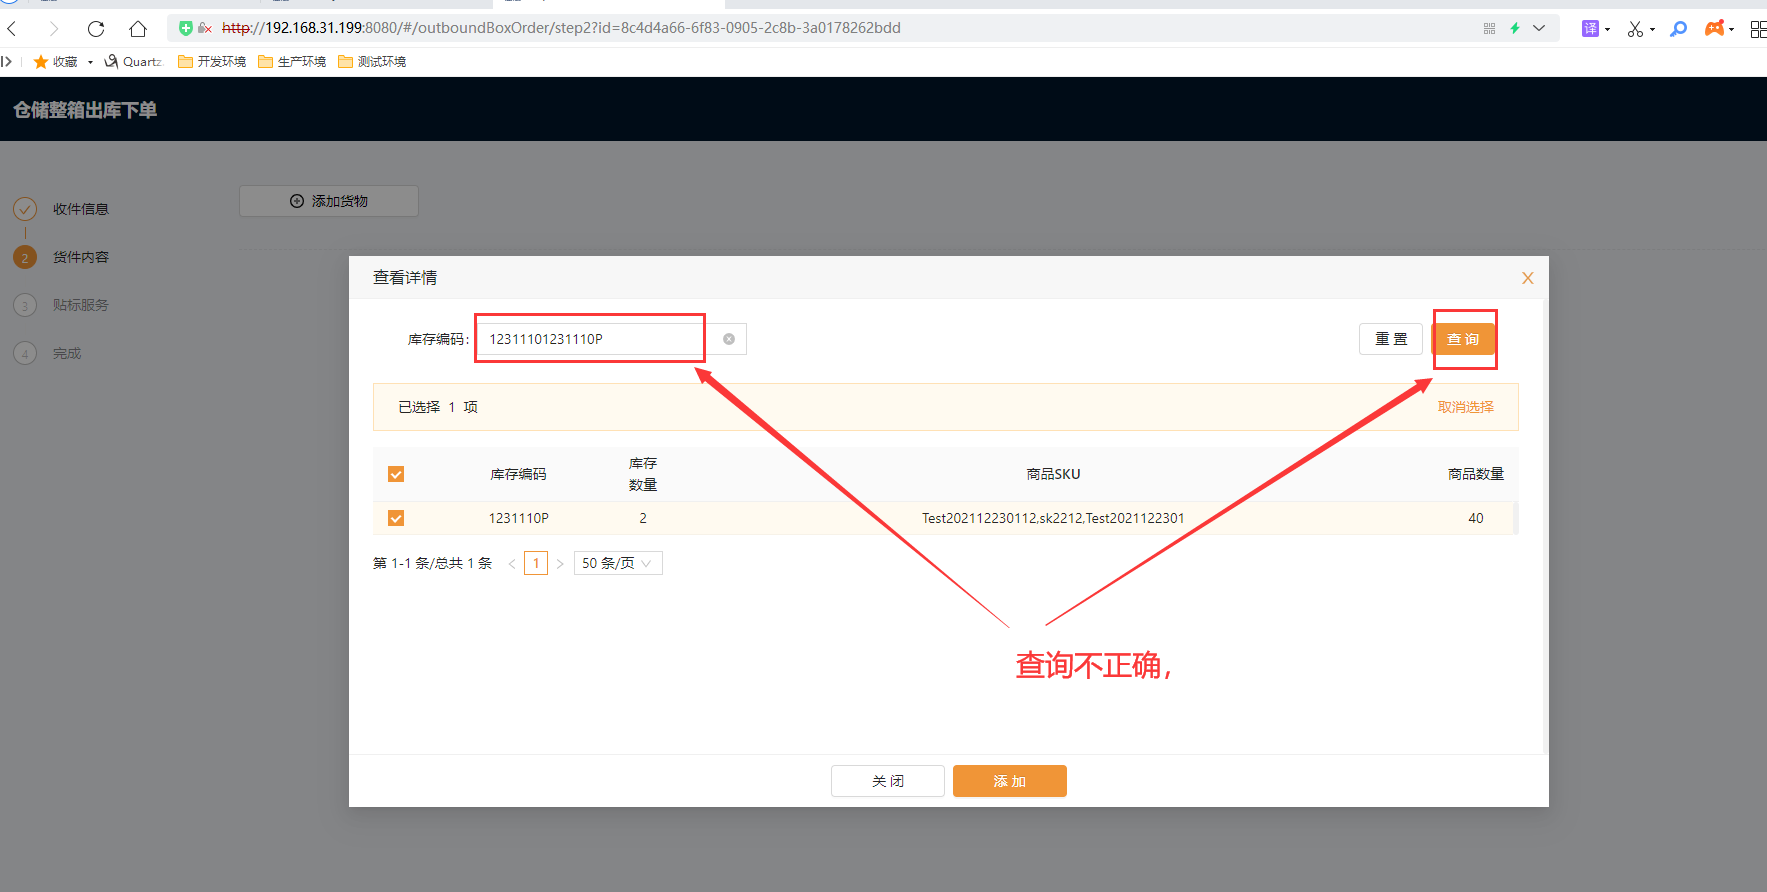Open the 开发环境 bookmark folder

click(x=212, y=62)
